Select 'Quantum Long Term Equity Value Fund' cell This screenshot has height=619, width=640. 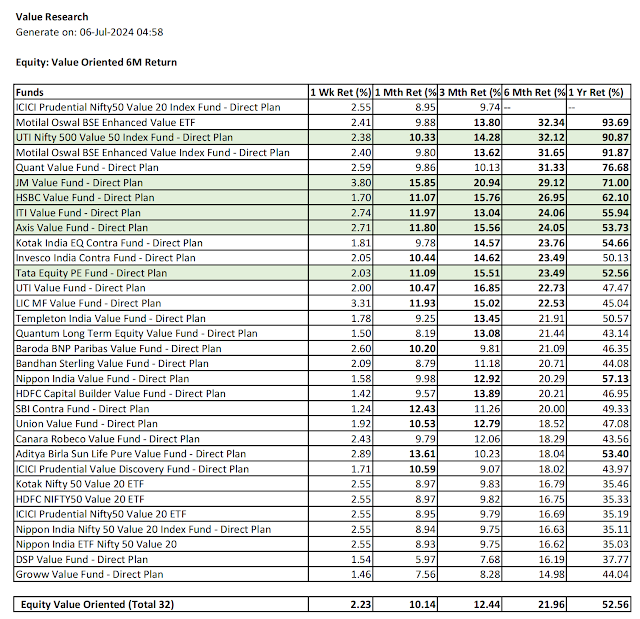(161, 333)
